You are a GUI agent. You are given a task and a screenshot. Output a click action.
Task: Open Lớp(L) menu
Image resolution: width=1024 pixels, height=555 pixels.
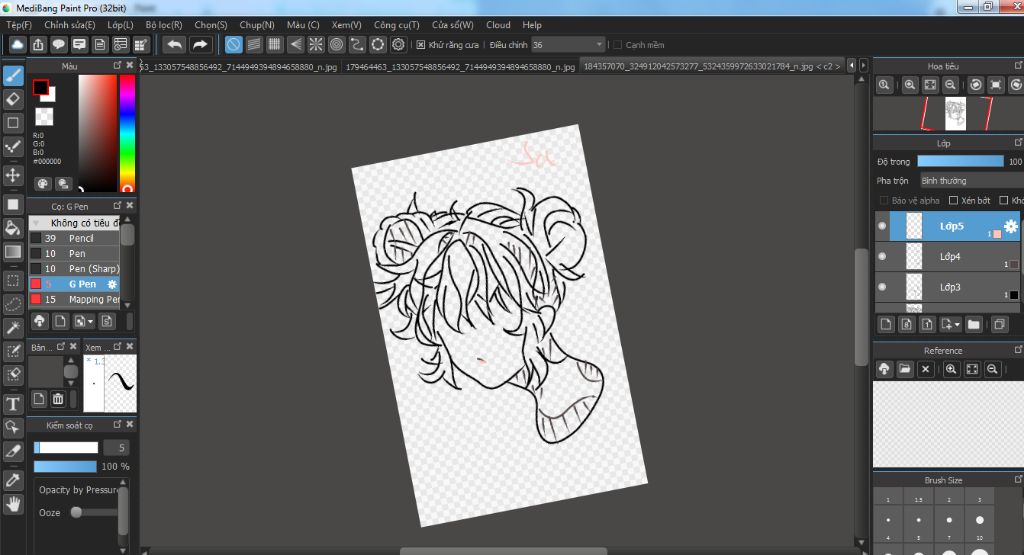point(120,25)
